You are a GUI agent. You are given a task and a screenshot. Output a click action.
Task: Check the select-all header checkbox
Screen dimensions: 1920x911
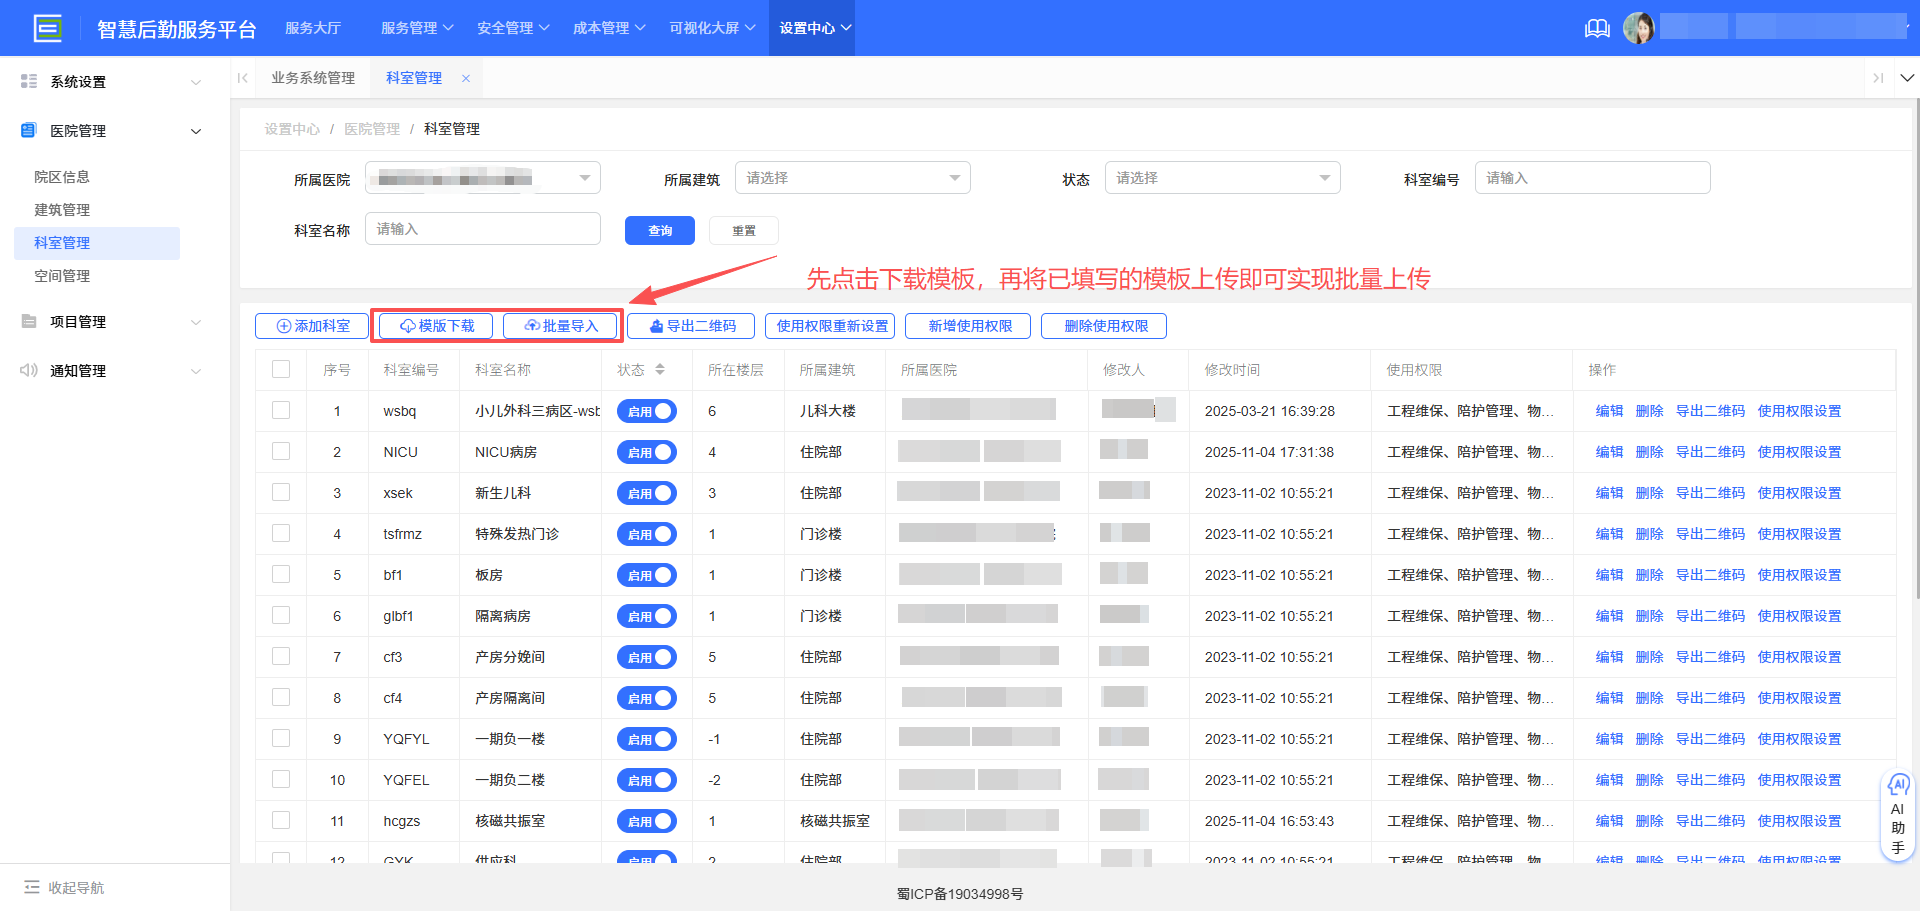coord(281,370)
